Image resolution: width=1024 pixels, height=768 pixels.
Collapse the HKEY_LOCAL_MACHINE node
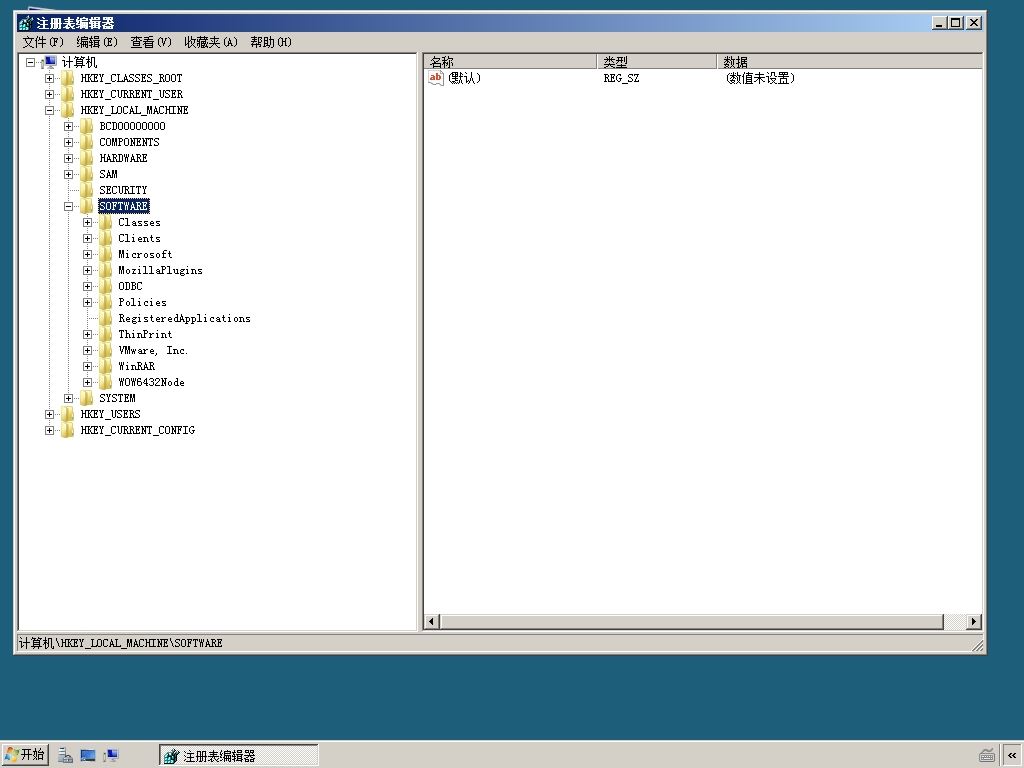point(49,110)
